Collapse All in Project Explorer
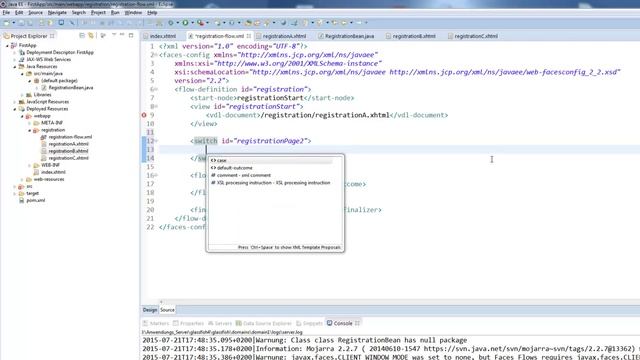Screen dimensions: 640x360 82,36
